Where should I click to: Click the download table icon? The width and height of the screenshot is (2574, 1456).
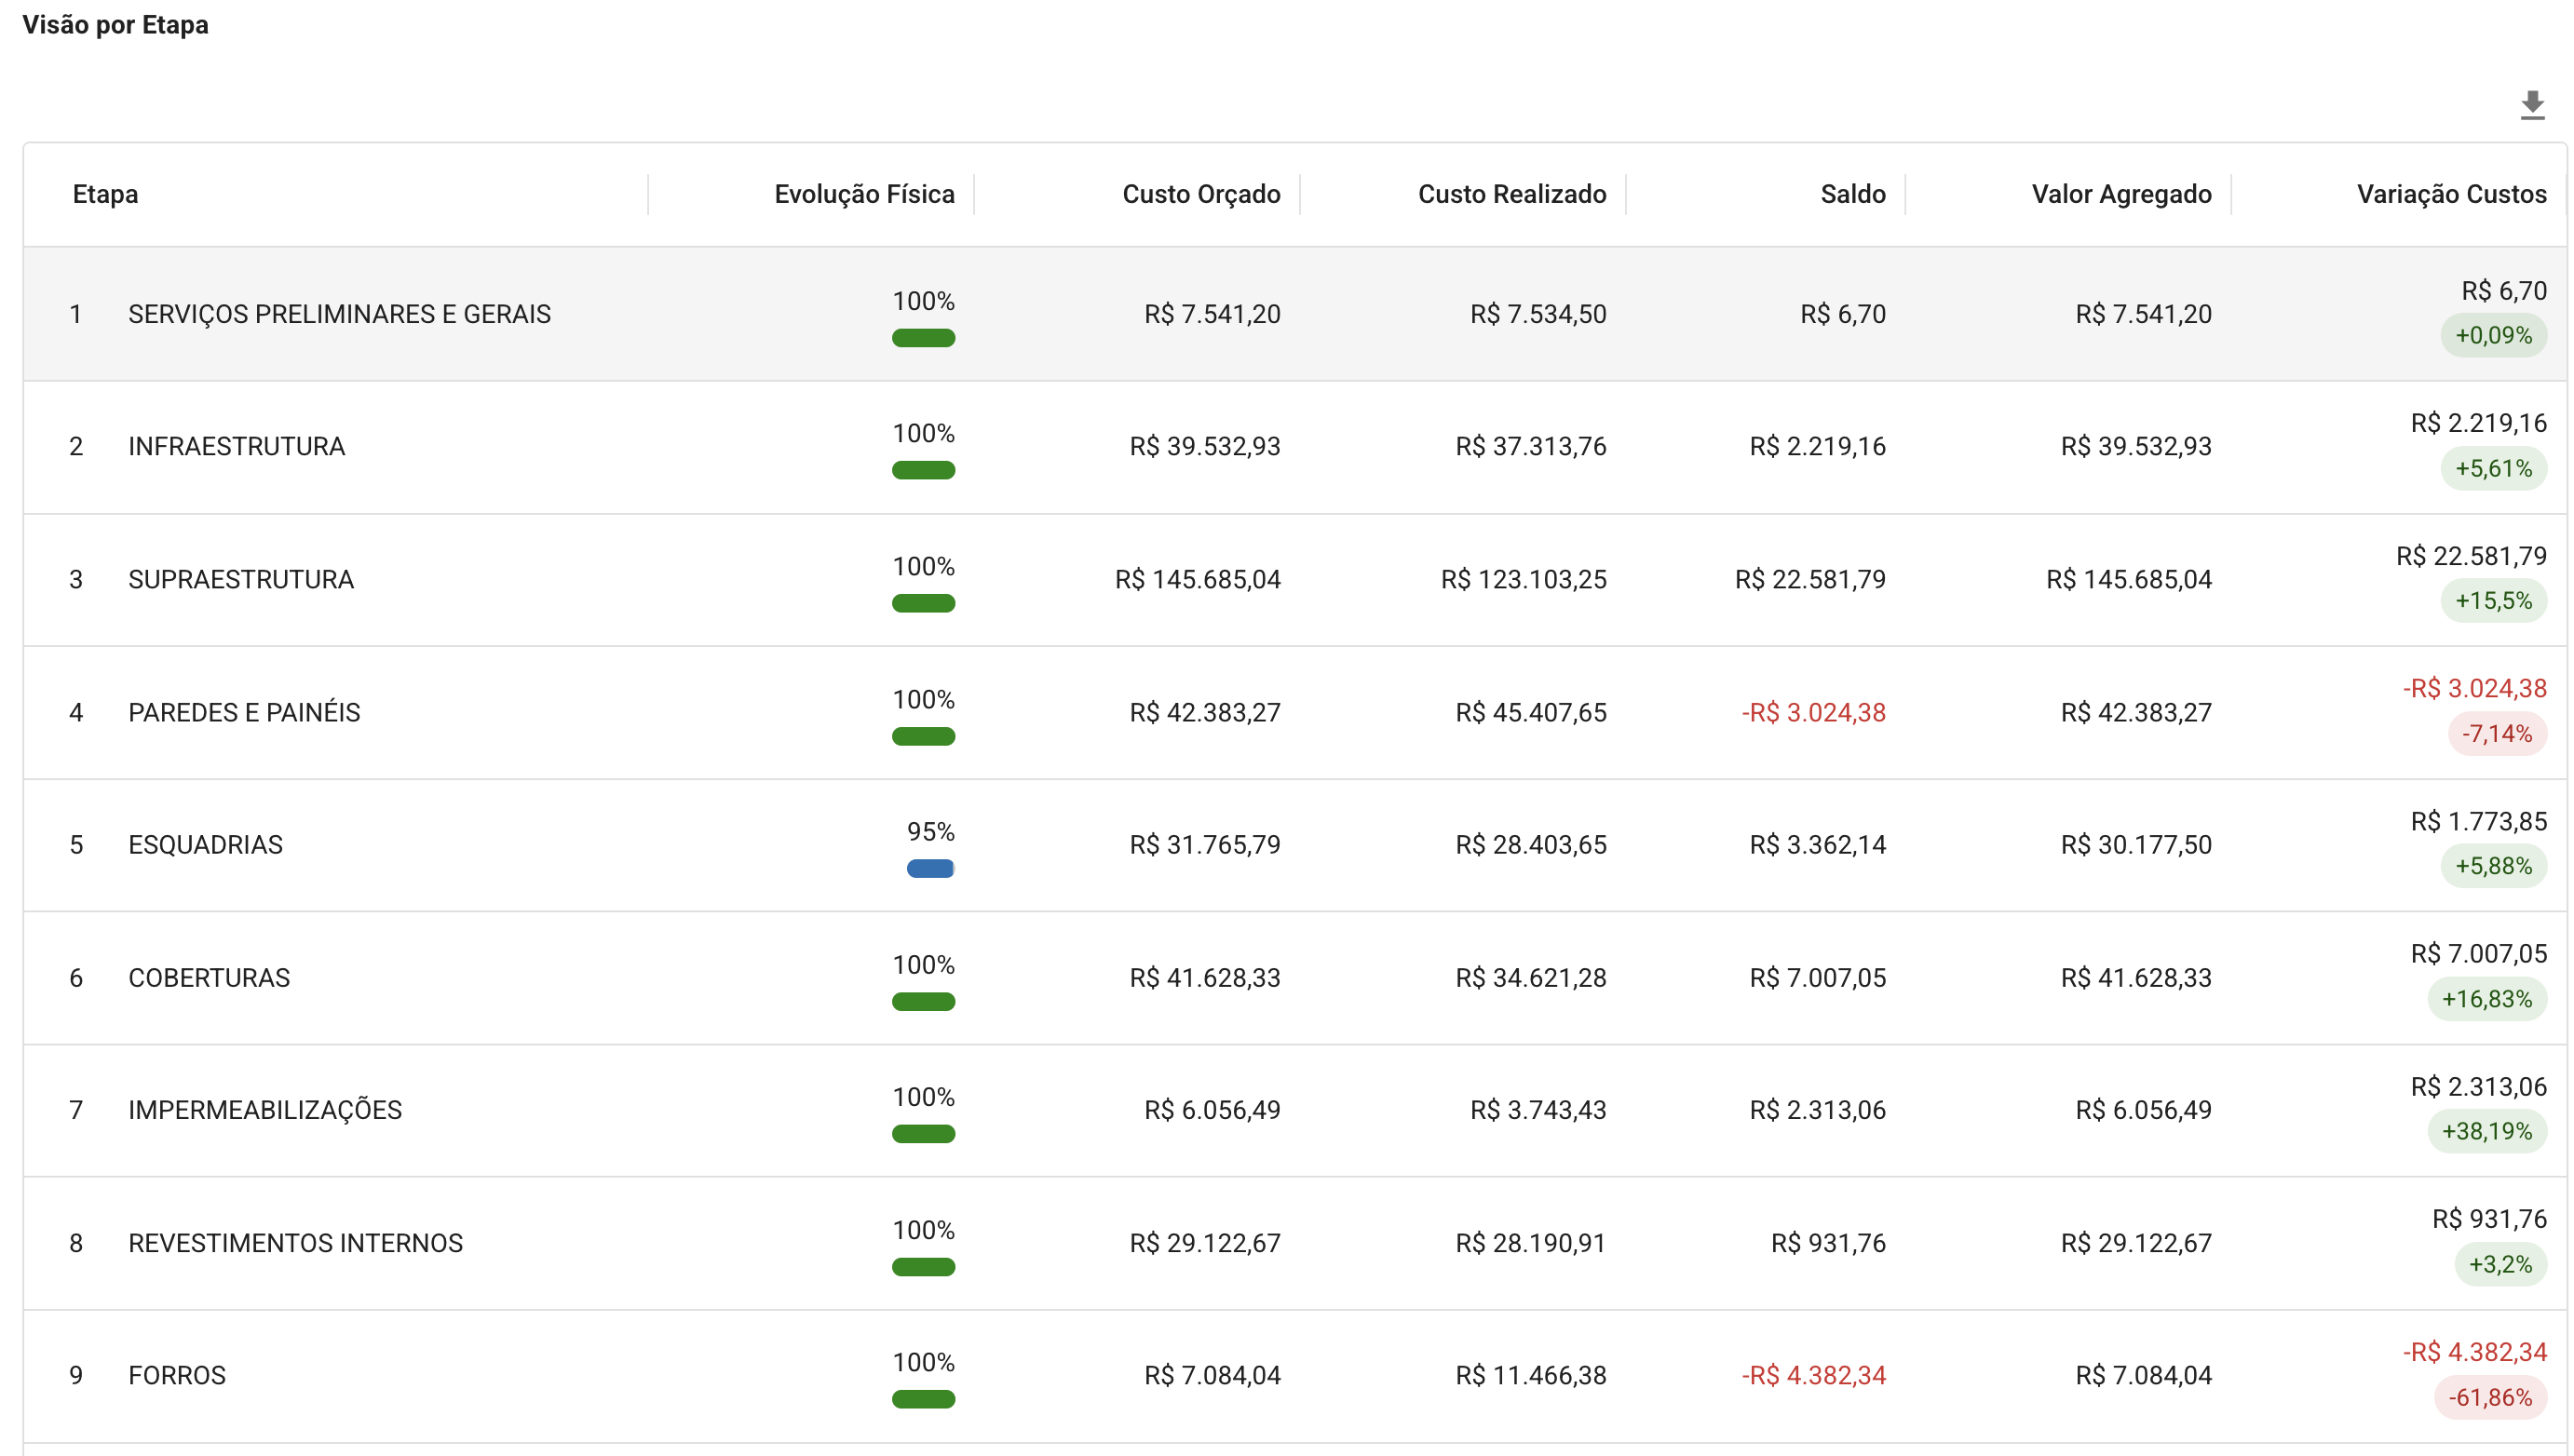[2531, 105]
